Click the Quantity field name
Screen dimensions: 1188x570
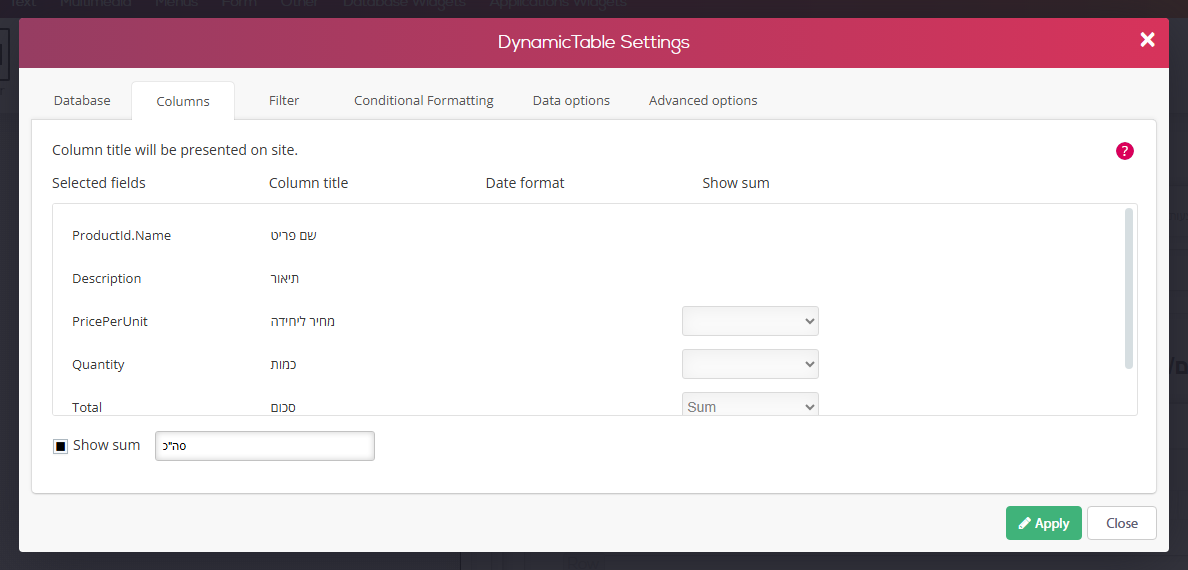tap(98, 365)
